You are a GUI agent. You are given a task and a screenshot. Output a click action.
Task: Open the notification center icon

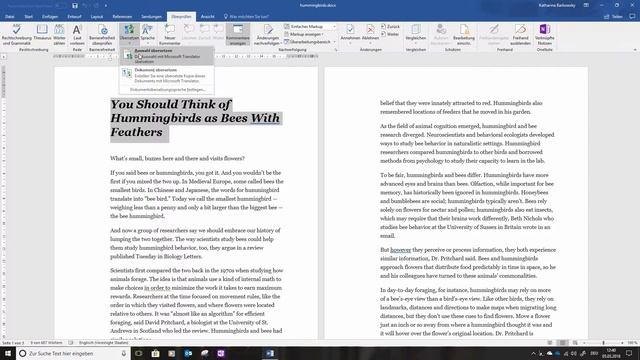(629, 353)
